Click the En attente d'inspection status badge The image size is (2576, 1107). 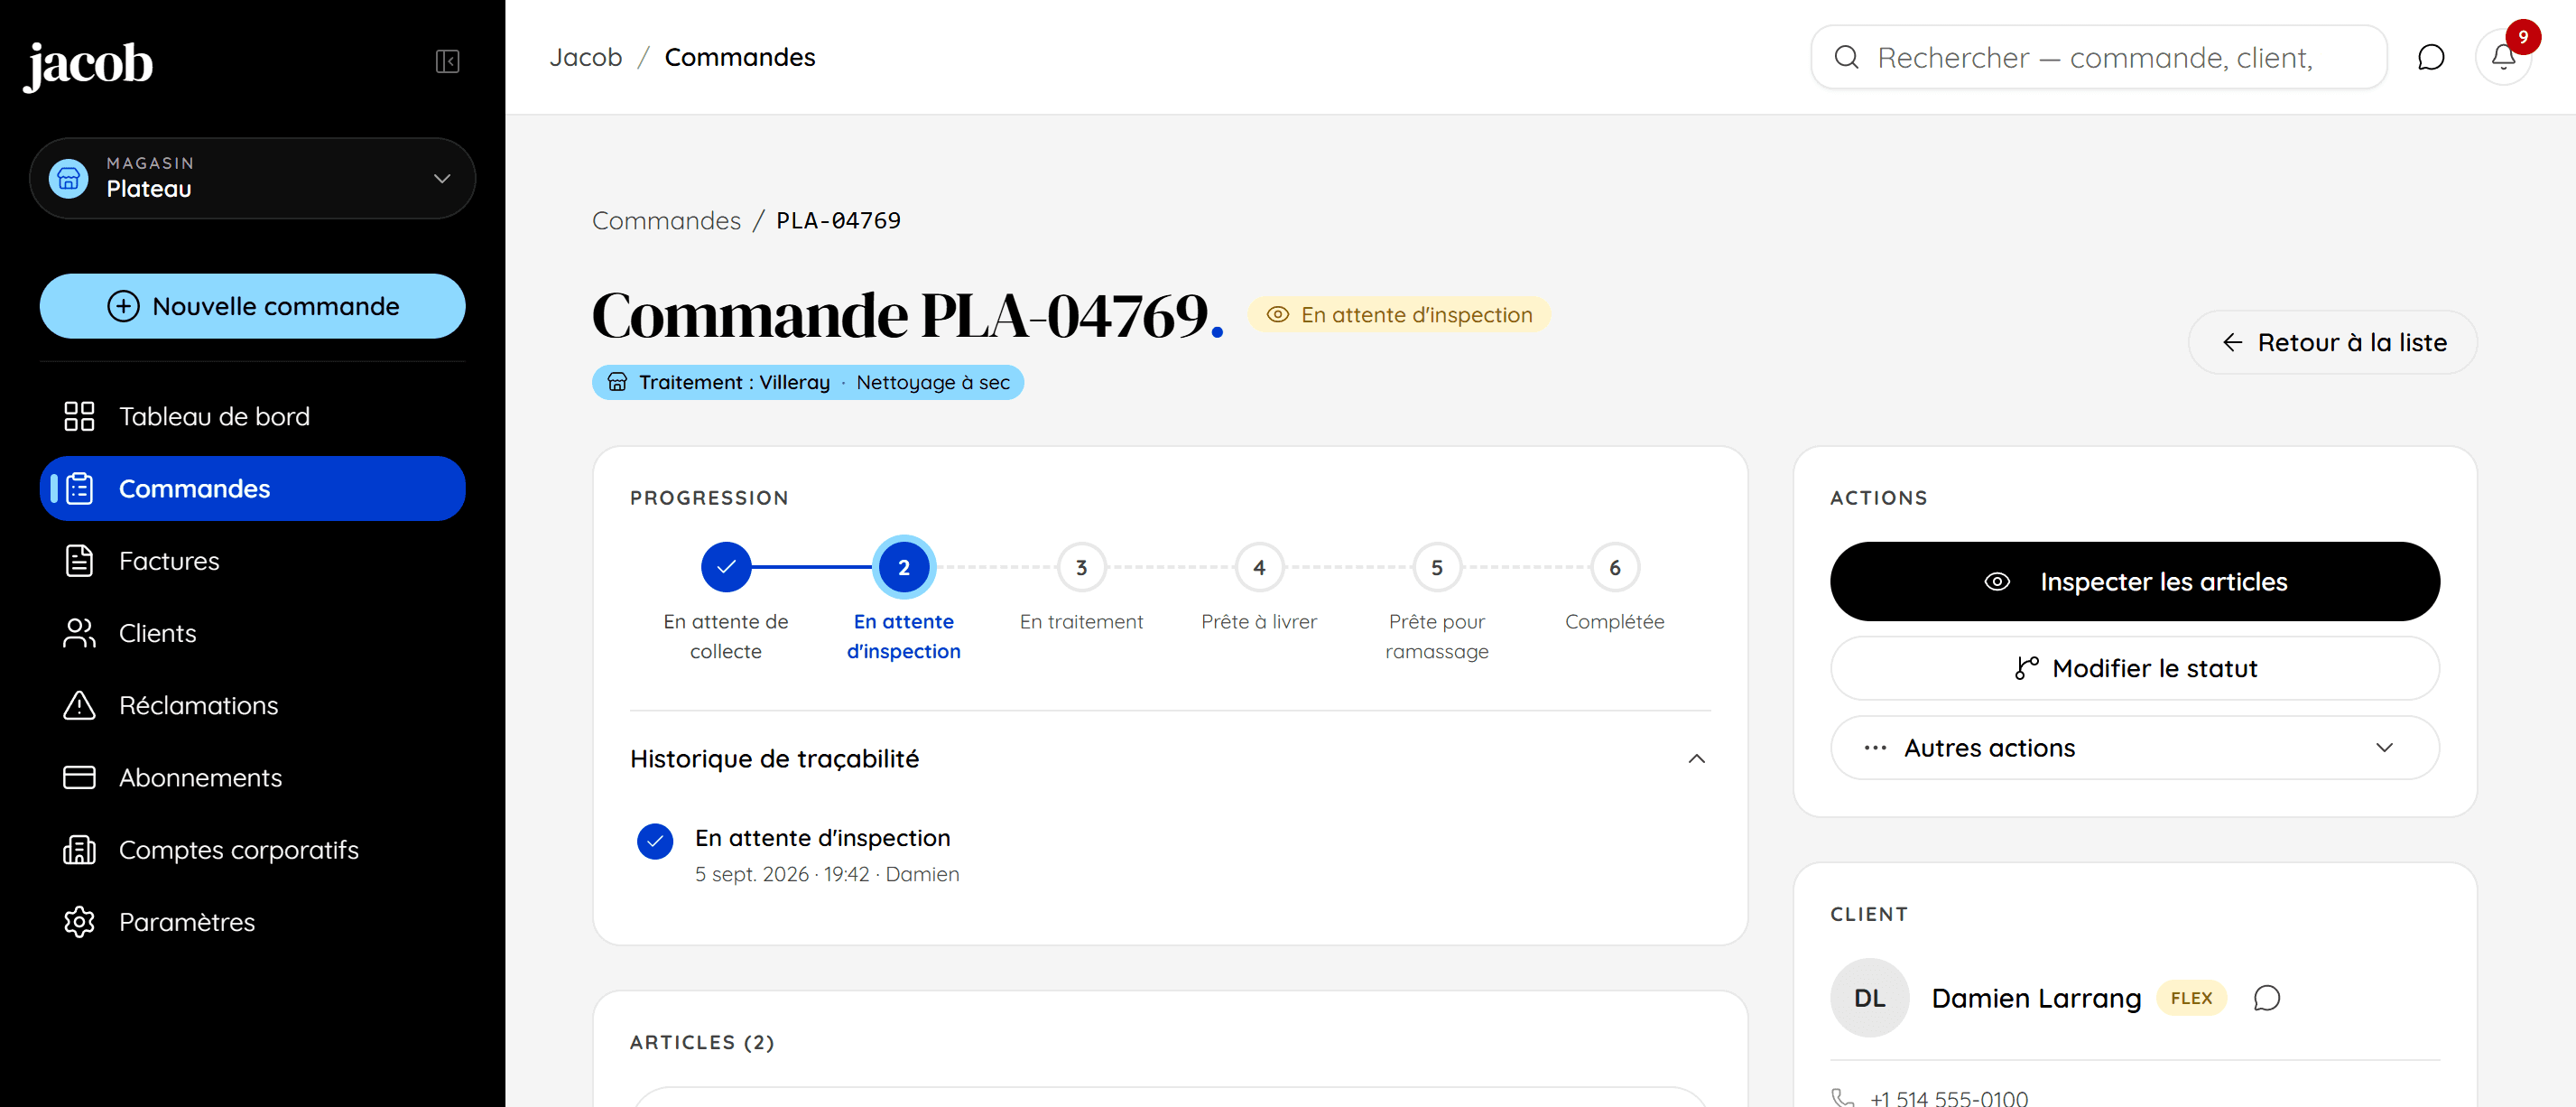1398,315
